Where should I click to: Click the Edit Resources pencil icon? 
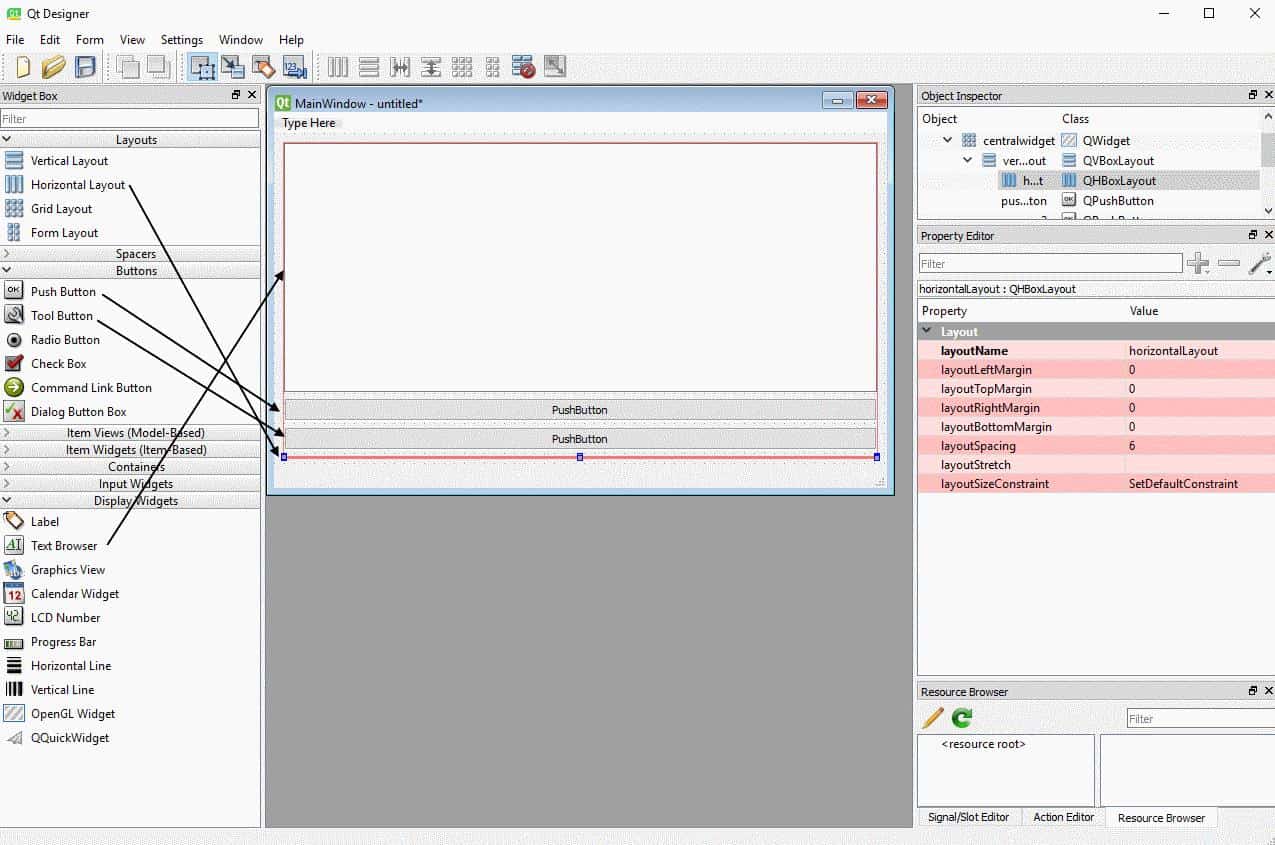[x=932, y=718]
